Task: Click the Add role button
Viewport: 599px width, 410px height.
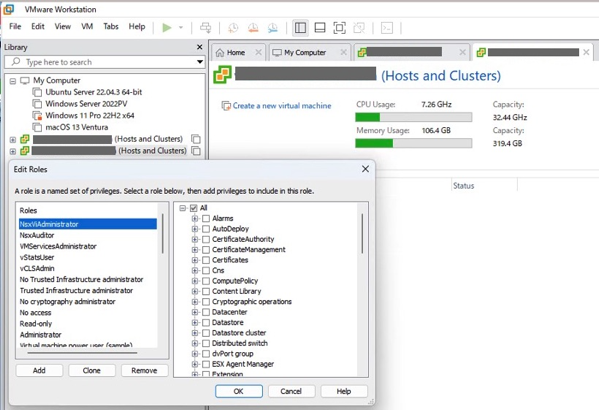Action: tap(39, 370)
